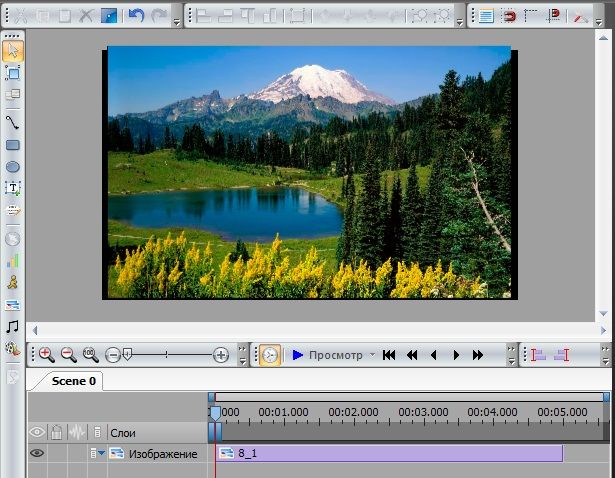Select the Изображение layer name
615x478 pixels.
(x=163, y=454)
